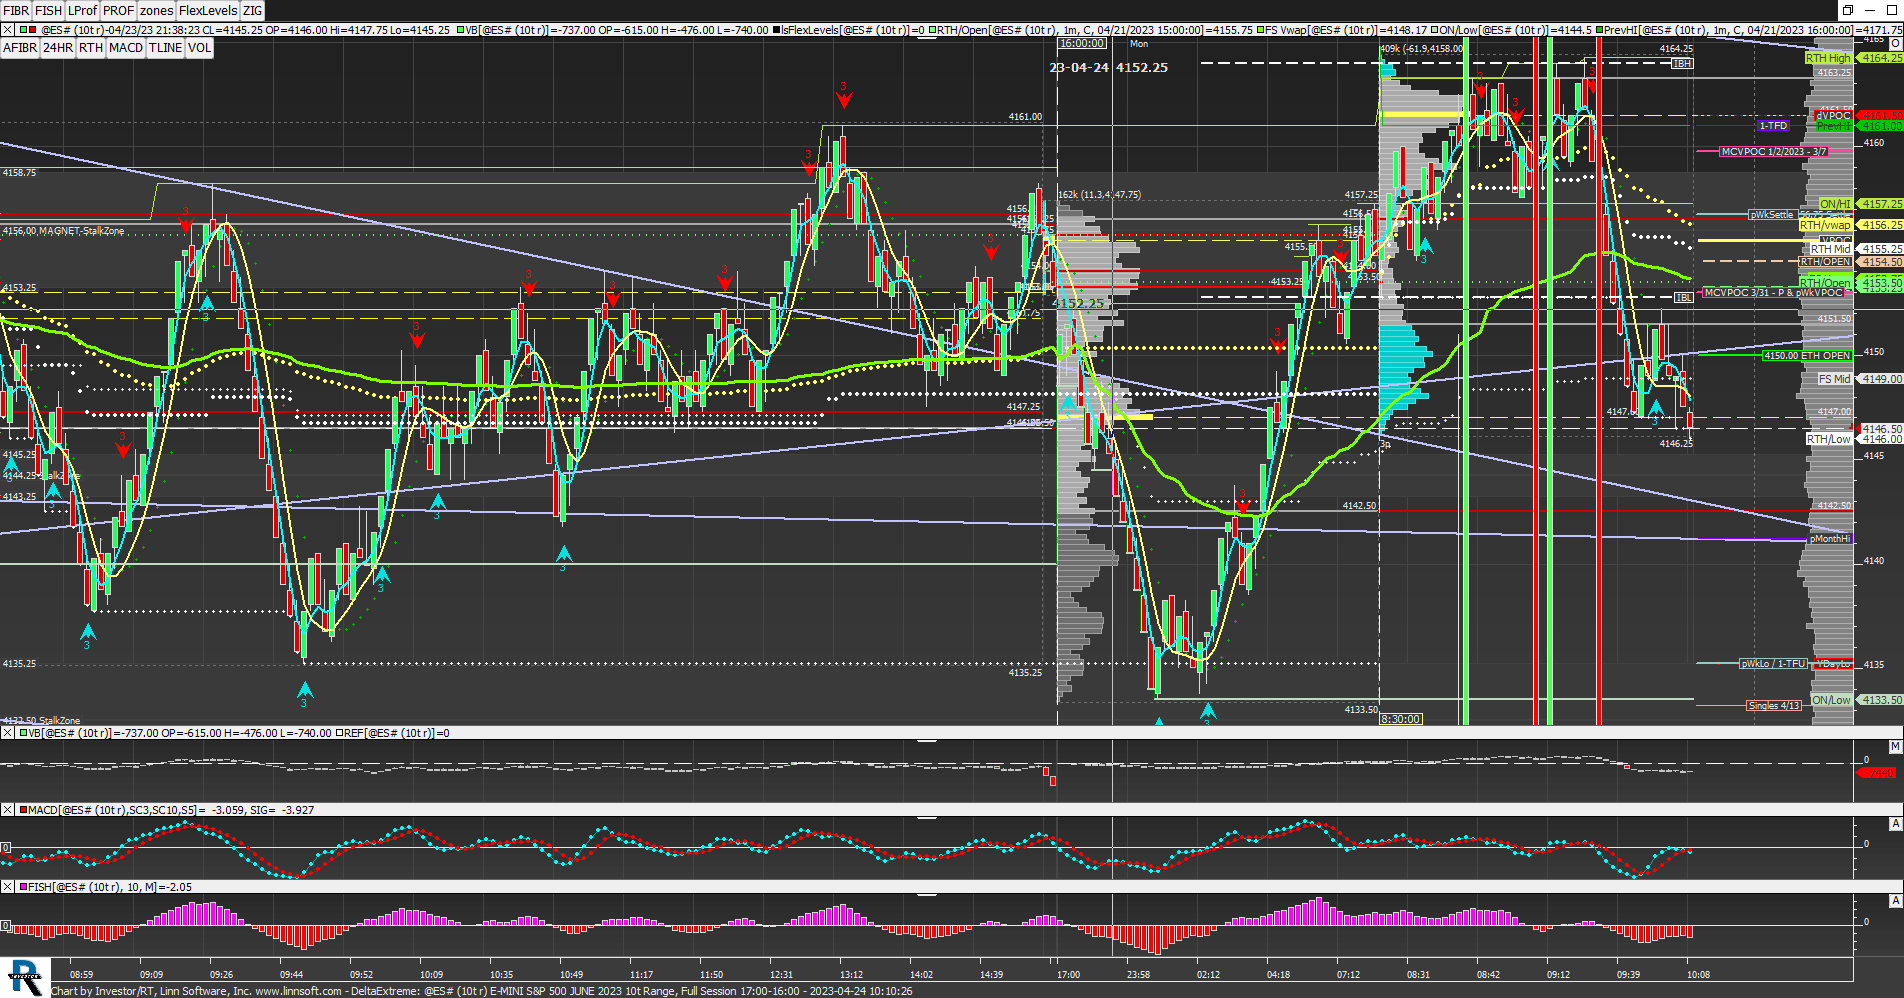Screen dimensions: 1904x998
Task: Click the VB legend square in the VB pane title
Action: point(23,733)
